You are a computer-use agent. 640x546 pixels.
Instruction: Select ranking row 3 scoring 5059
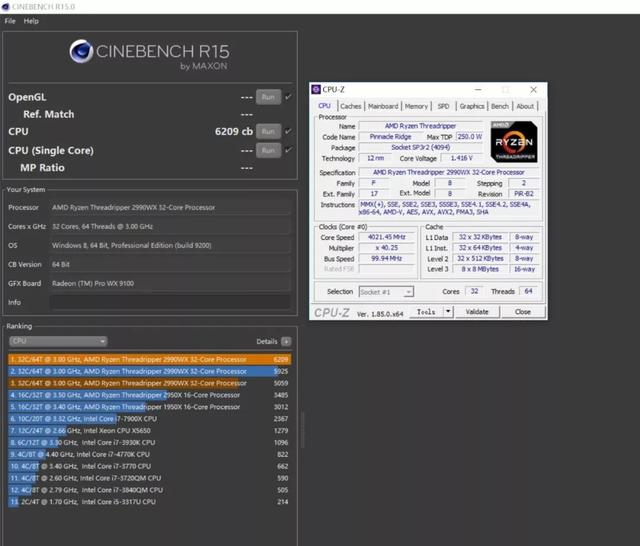point(149,383)
